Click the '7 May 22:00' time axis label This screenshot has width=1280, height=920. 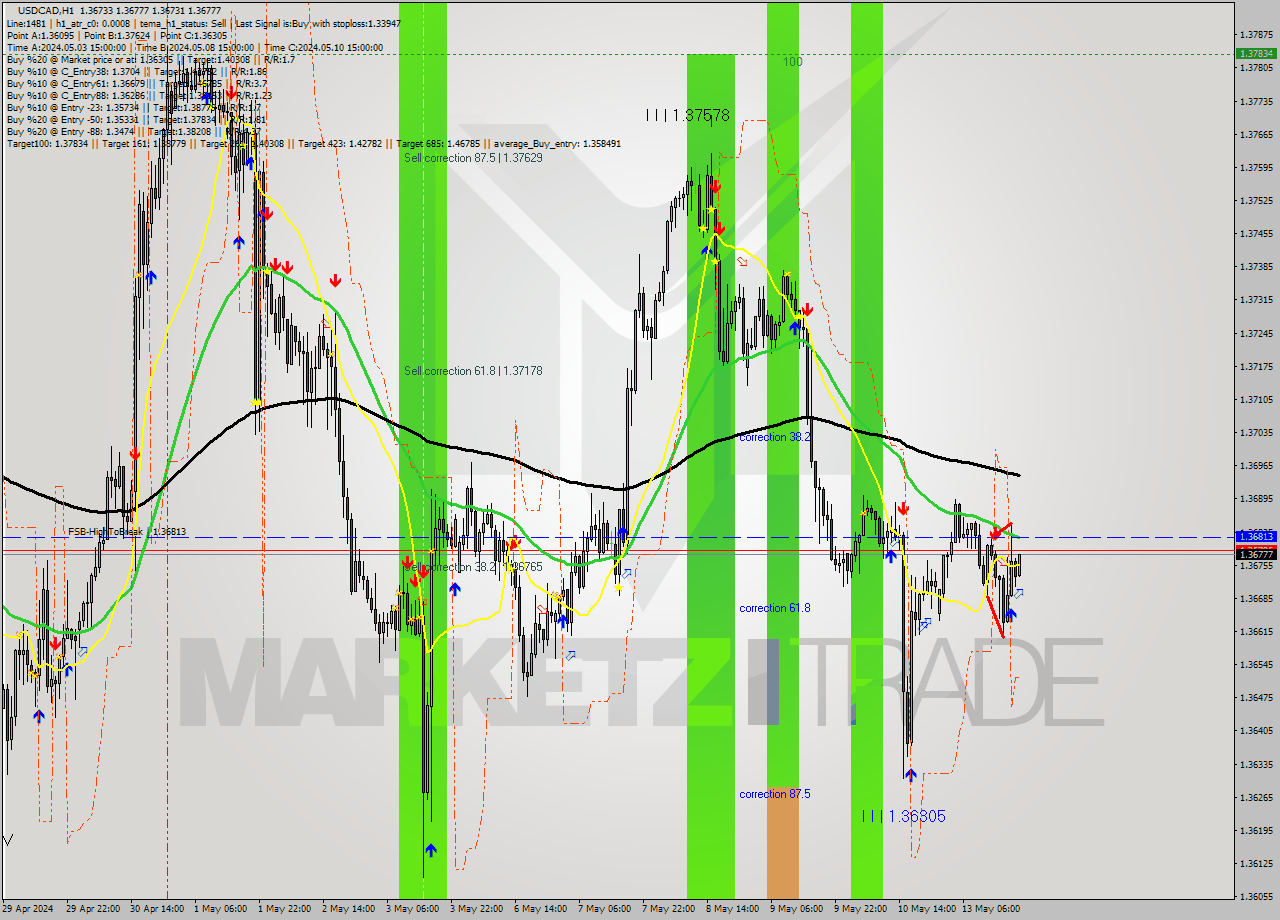click(x=670, y=909)
